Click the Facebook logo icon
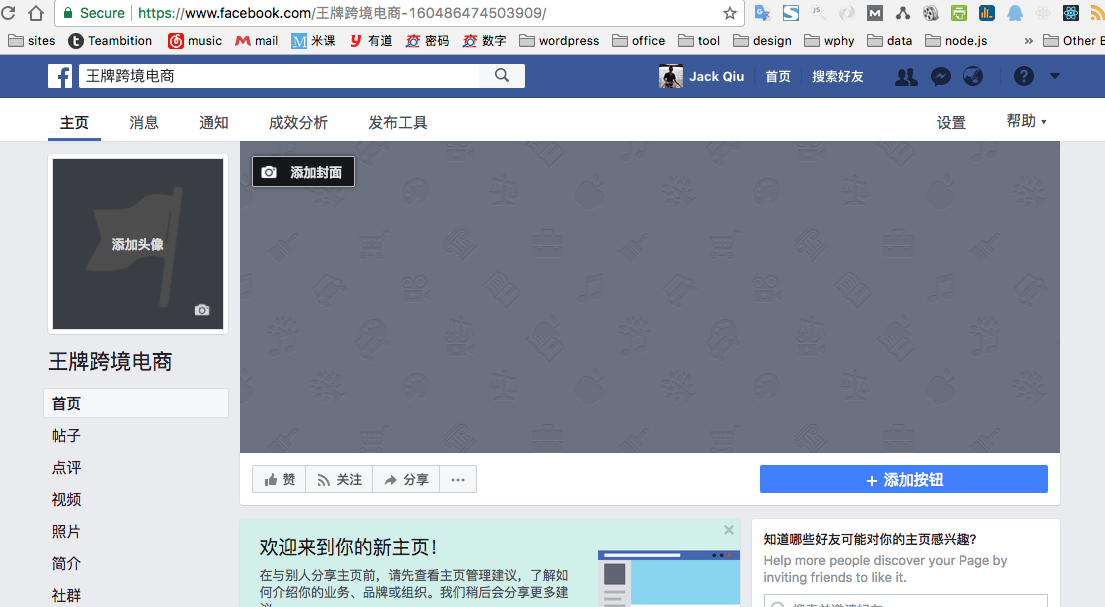Screen dimensions: 1105x607 60,76
